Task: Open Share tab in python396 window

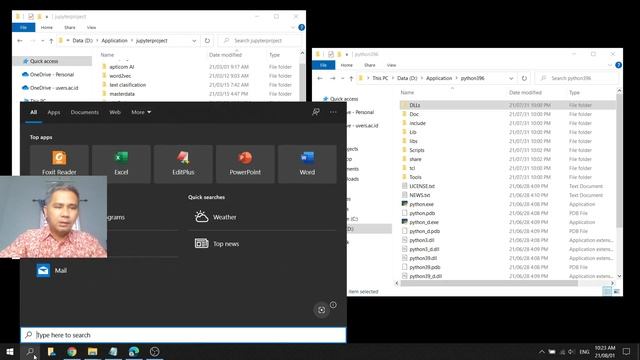Action: point(370,65)
